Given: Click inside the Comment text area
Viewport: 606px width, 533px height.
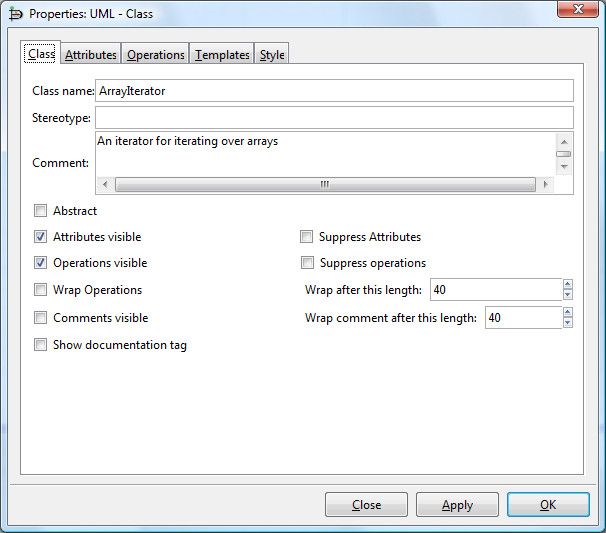Looking at the screenshot, I should [325, 154].
